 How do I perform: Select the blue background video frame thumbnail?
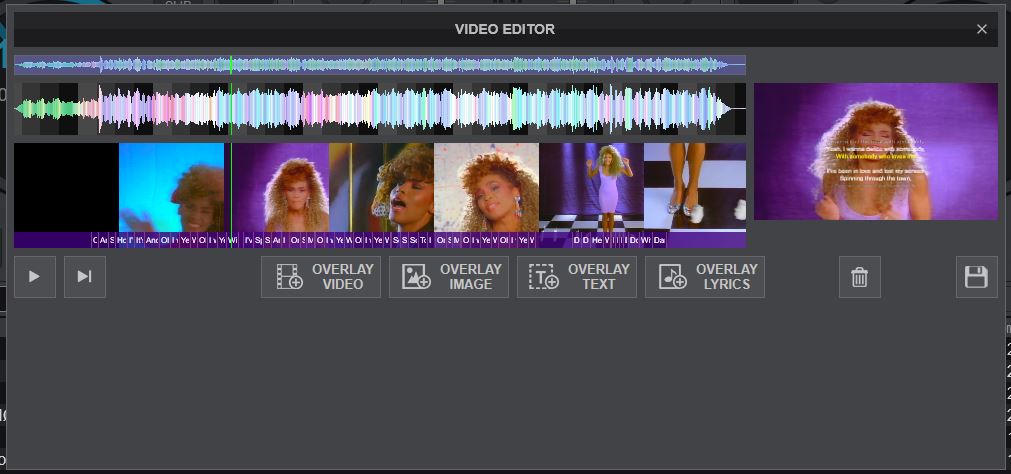pyautogui.click(x=172, y=188)
